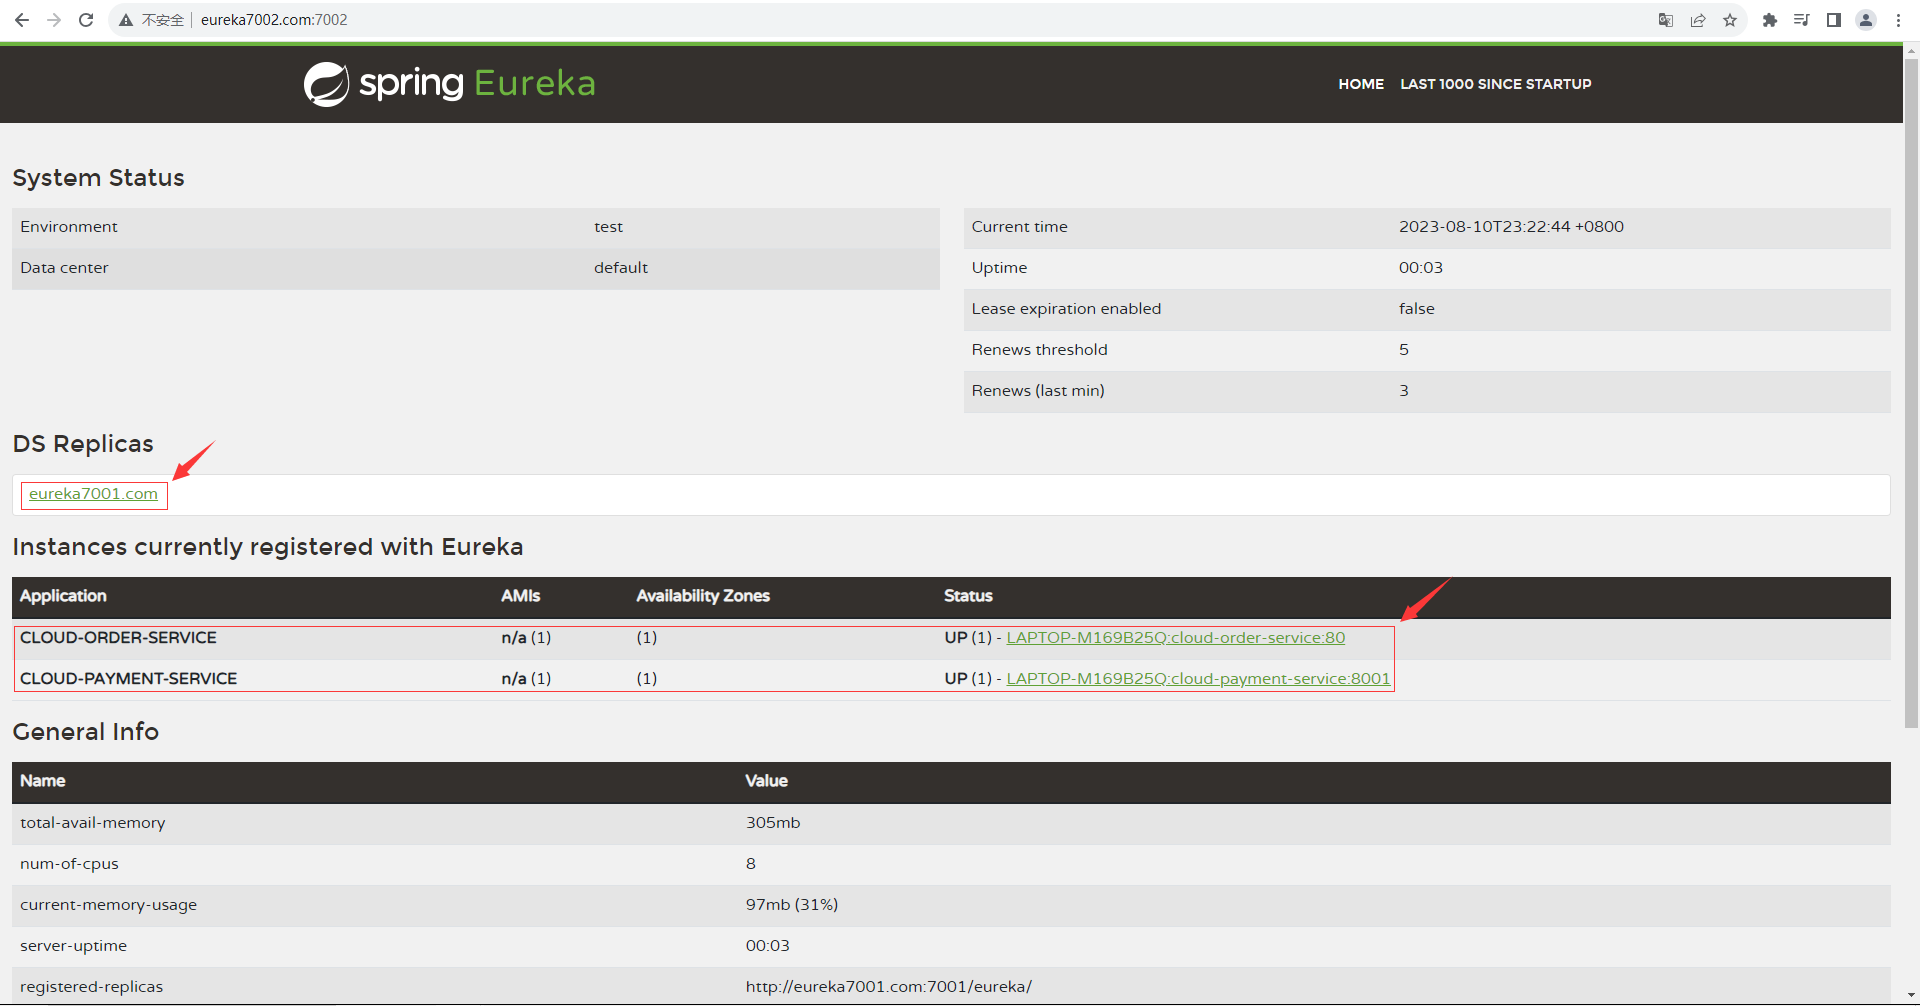Viewport: 1920px width, 1006px height.
Task: Click current-memory-usage value 97mb (31%)
Action: (x=792, y=905)
